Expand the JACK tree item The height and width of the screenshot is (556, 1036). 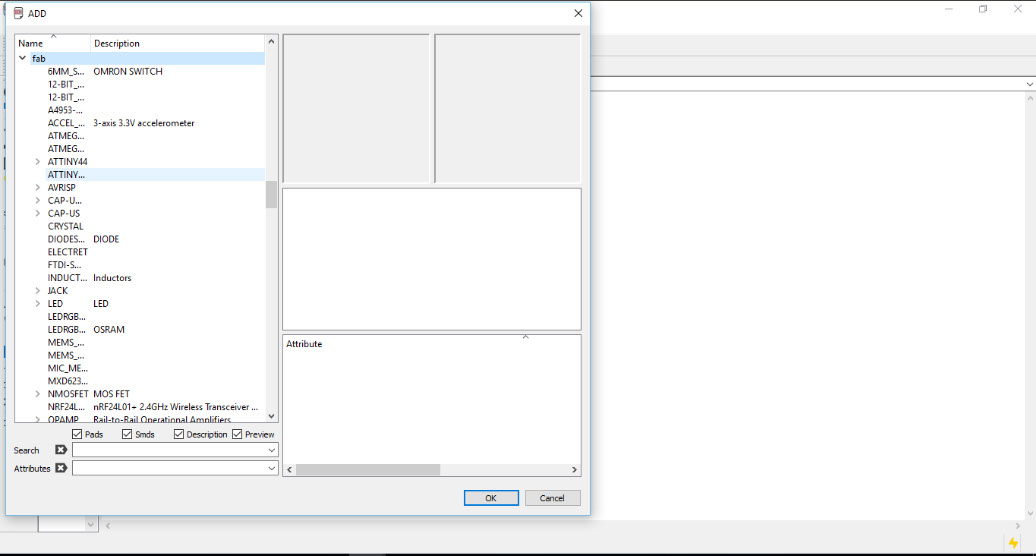38,291
